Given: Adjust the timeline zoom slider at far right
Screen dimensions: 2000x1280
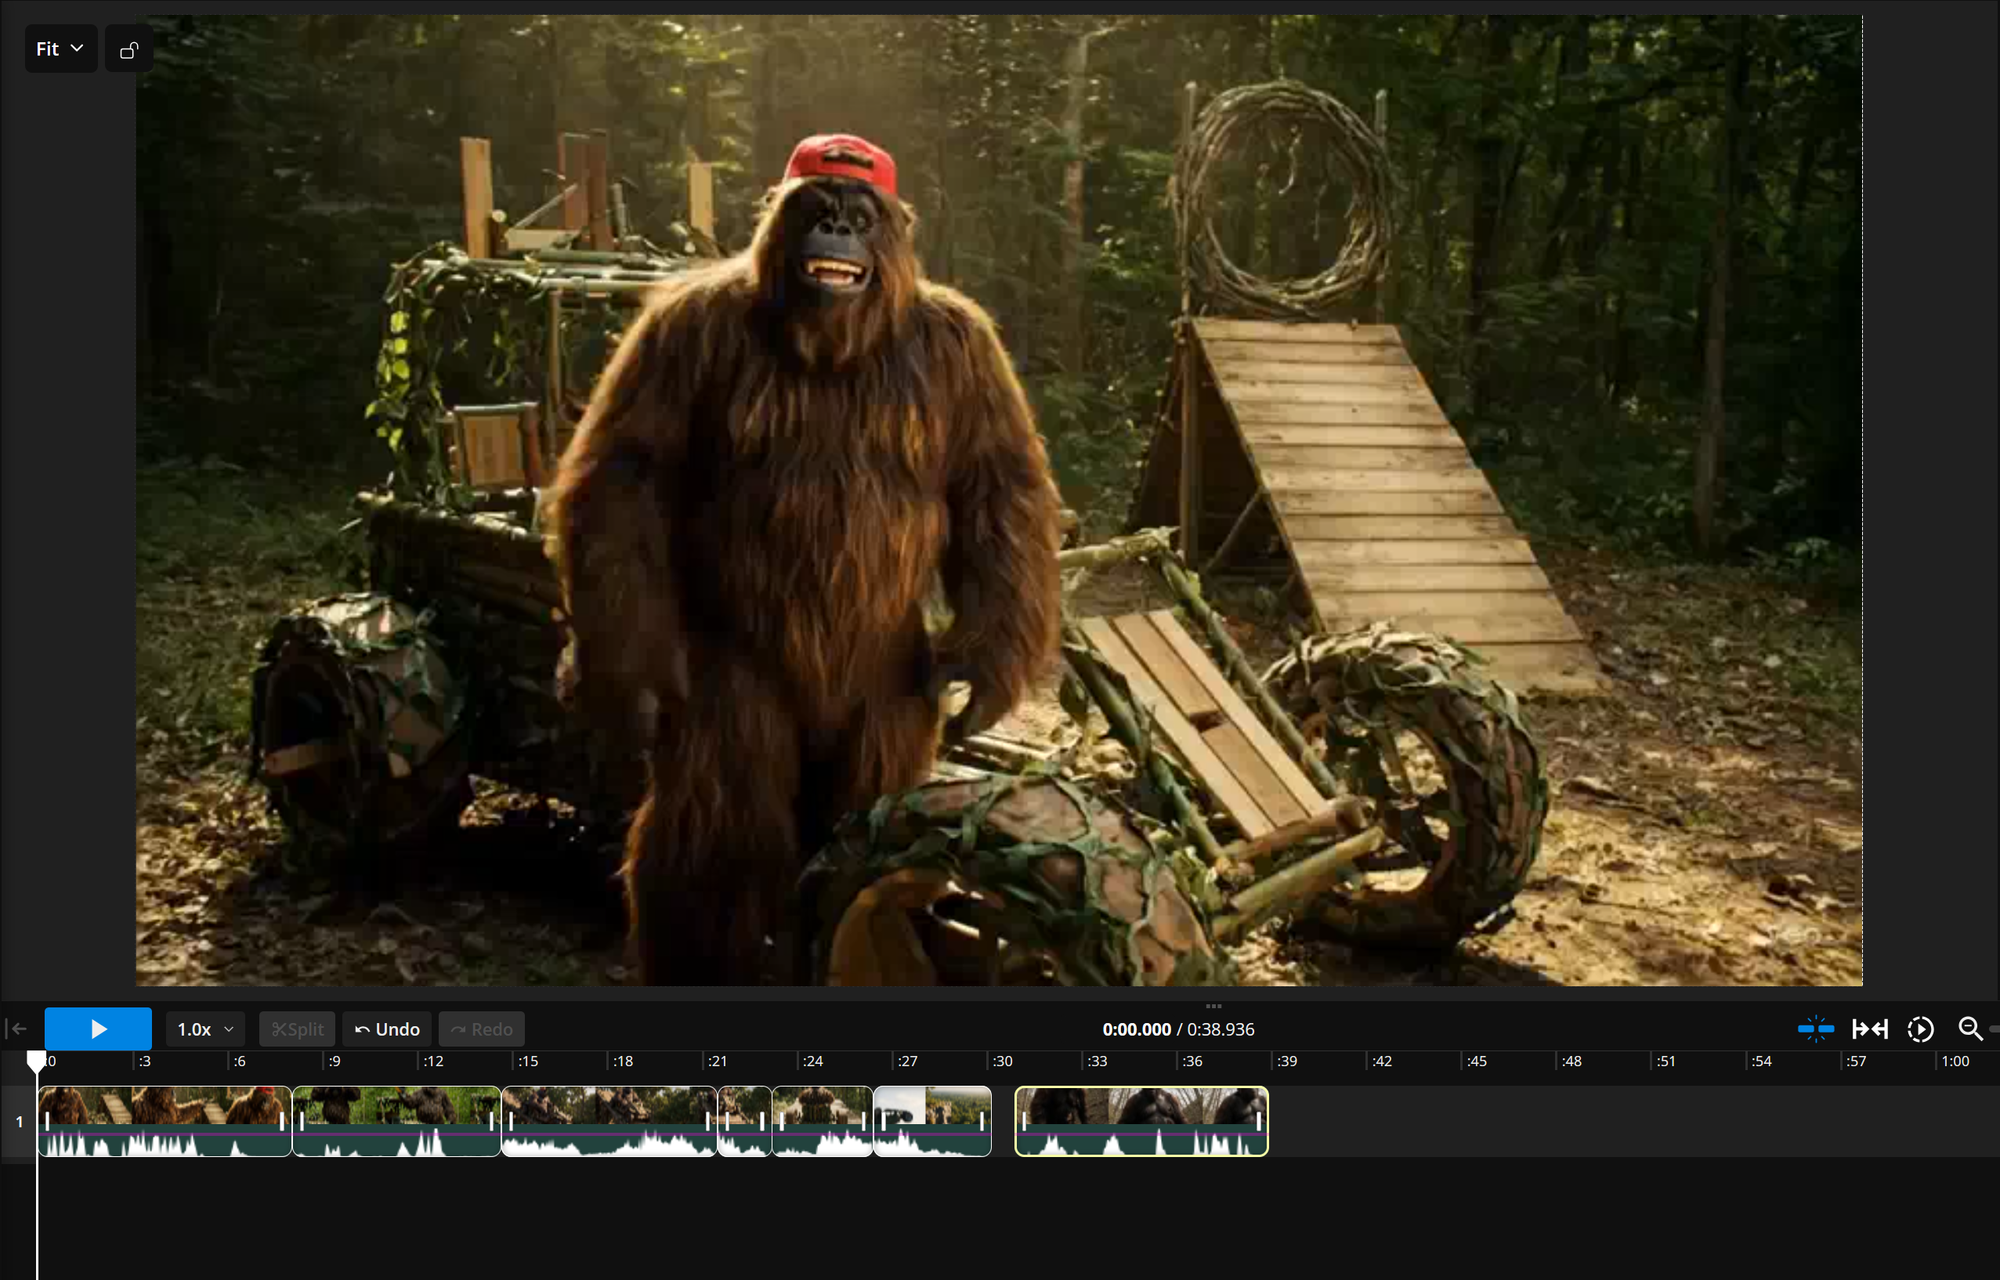Looking at the screenshot, I should pos(1995,1027).
